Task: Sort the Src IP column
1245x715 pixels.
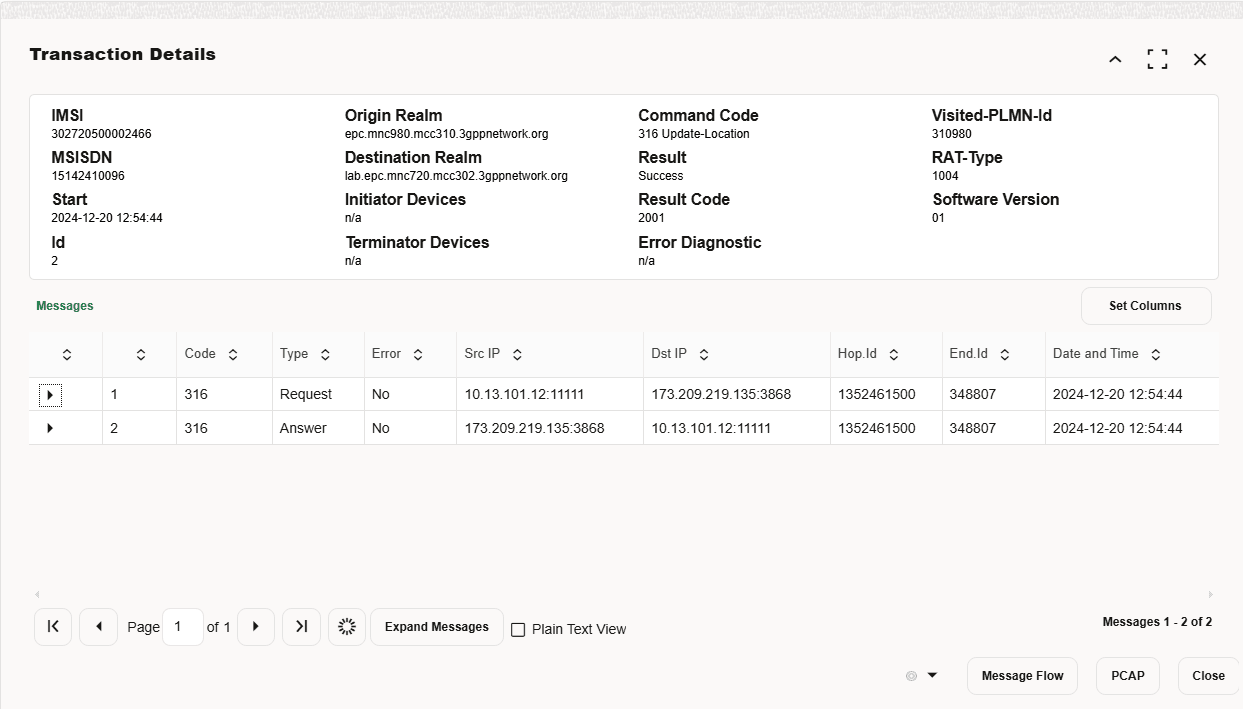Action: 518,353
